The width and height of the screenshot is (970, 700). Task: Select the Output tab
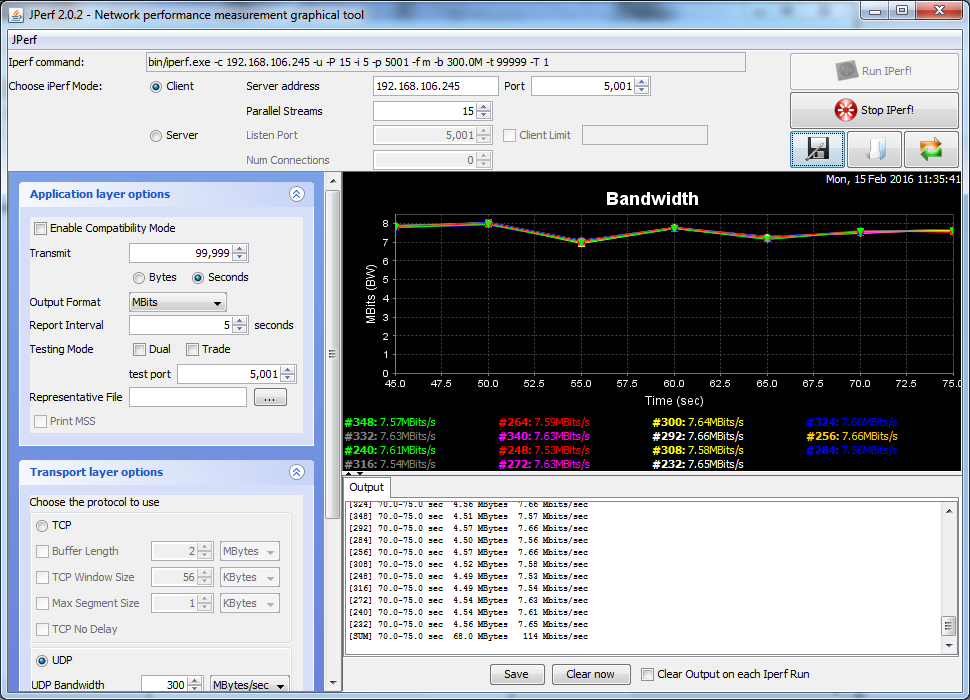tap(366, 487)
